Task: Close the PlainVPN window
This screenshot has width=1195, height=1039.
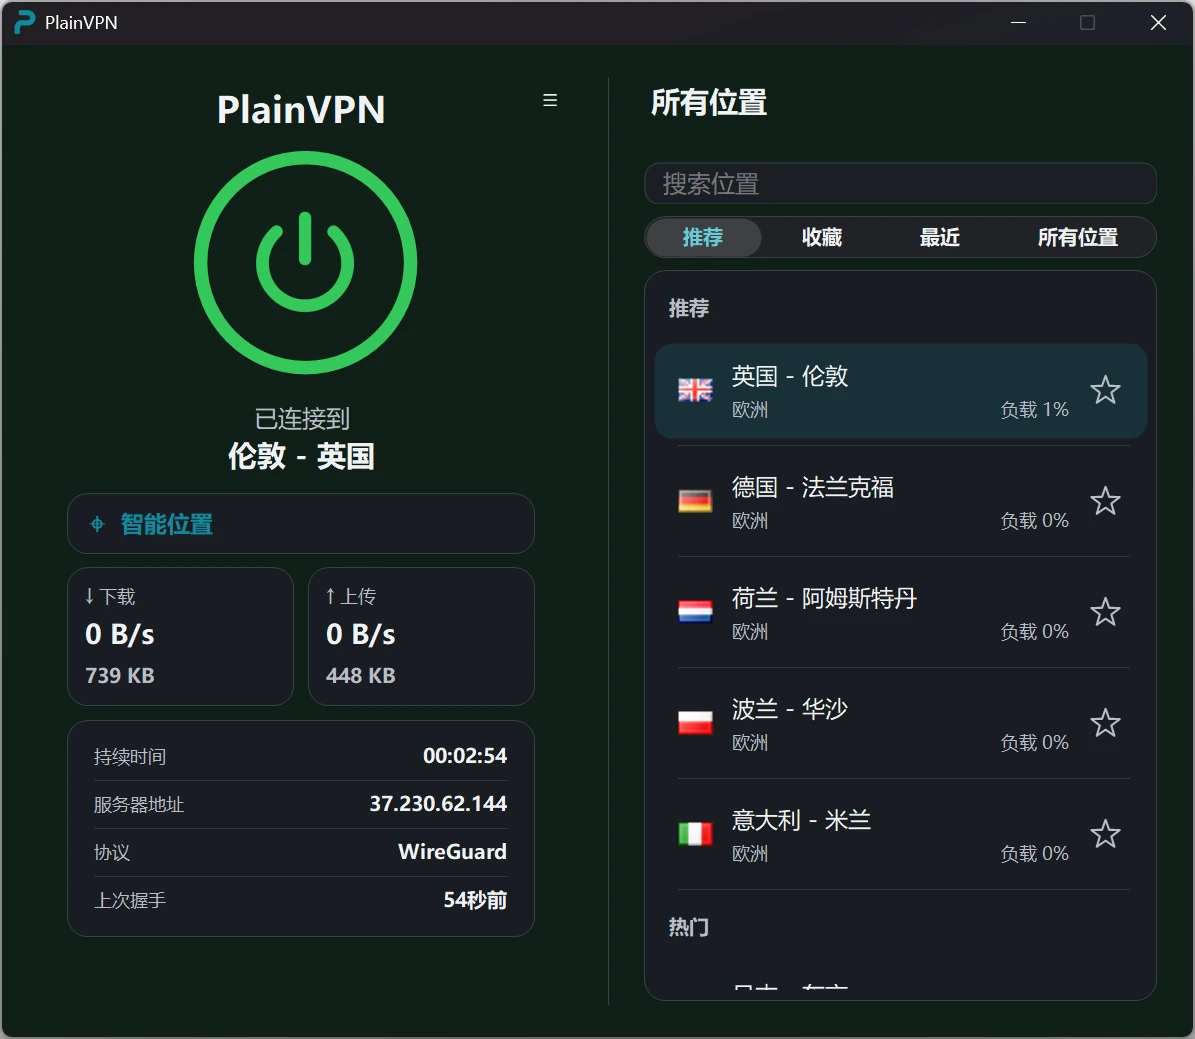Action: (1158, 22)
